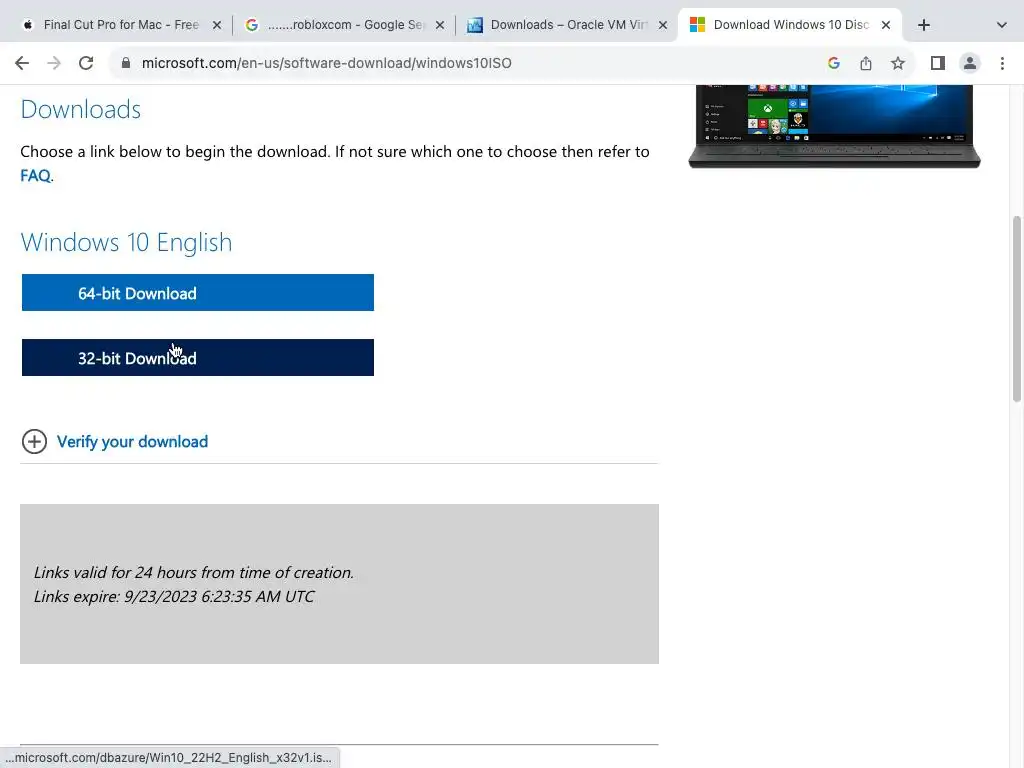This screenshot has width=1024, height=768.
Task: Click the Windows 10 English heading
Action: 126,242
